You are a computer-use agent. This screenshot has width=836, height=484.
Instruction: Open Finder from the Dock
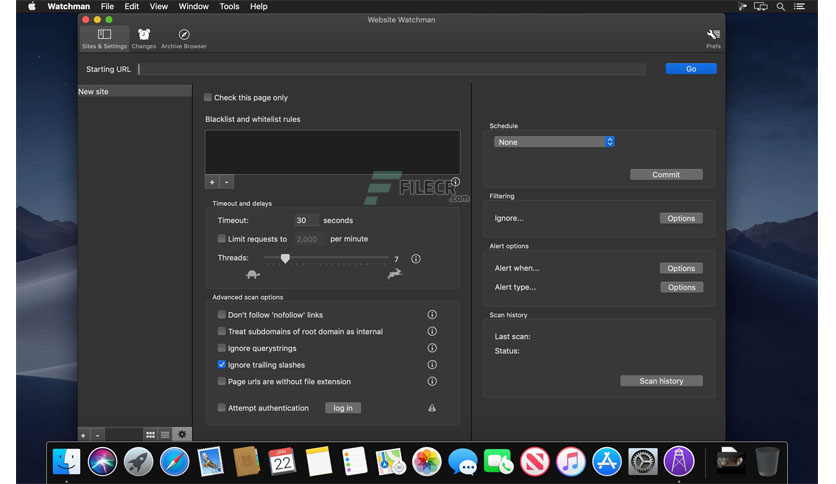[66, 461]
